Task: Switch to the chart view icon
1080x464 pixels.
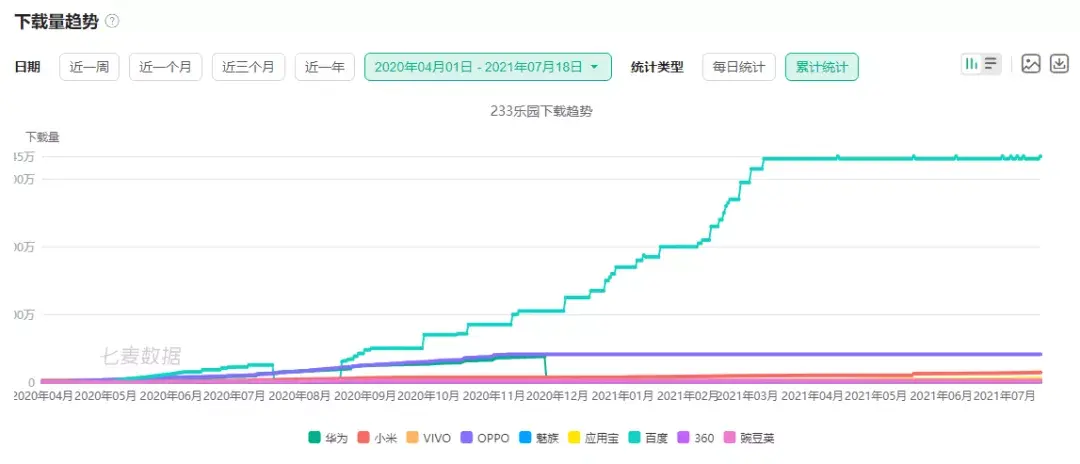Action: [971, 64]
